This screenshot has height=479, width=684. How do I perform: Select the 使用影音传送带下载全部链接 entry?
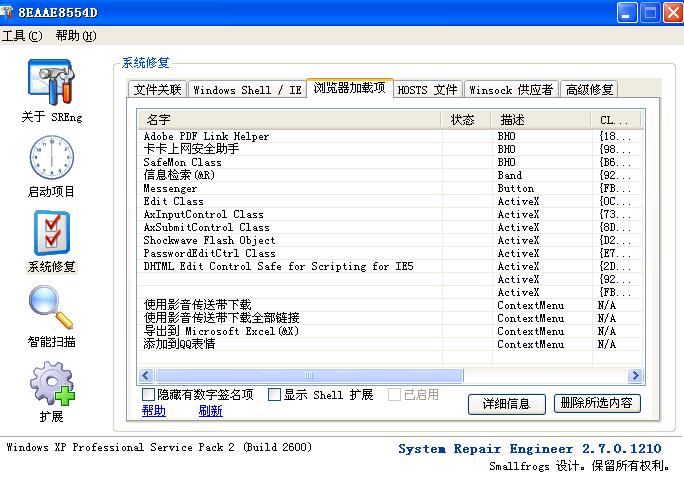point(390,318)
